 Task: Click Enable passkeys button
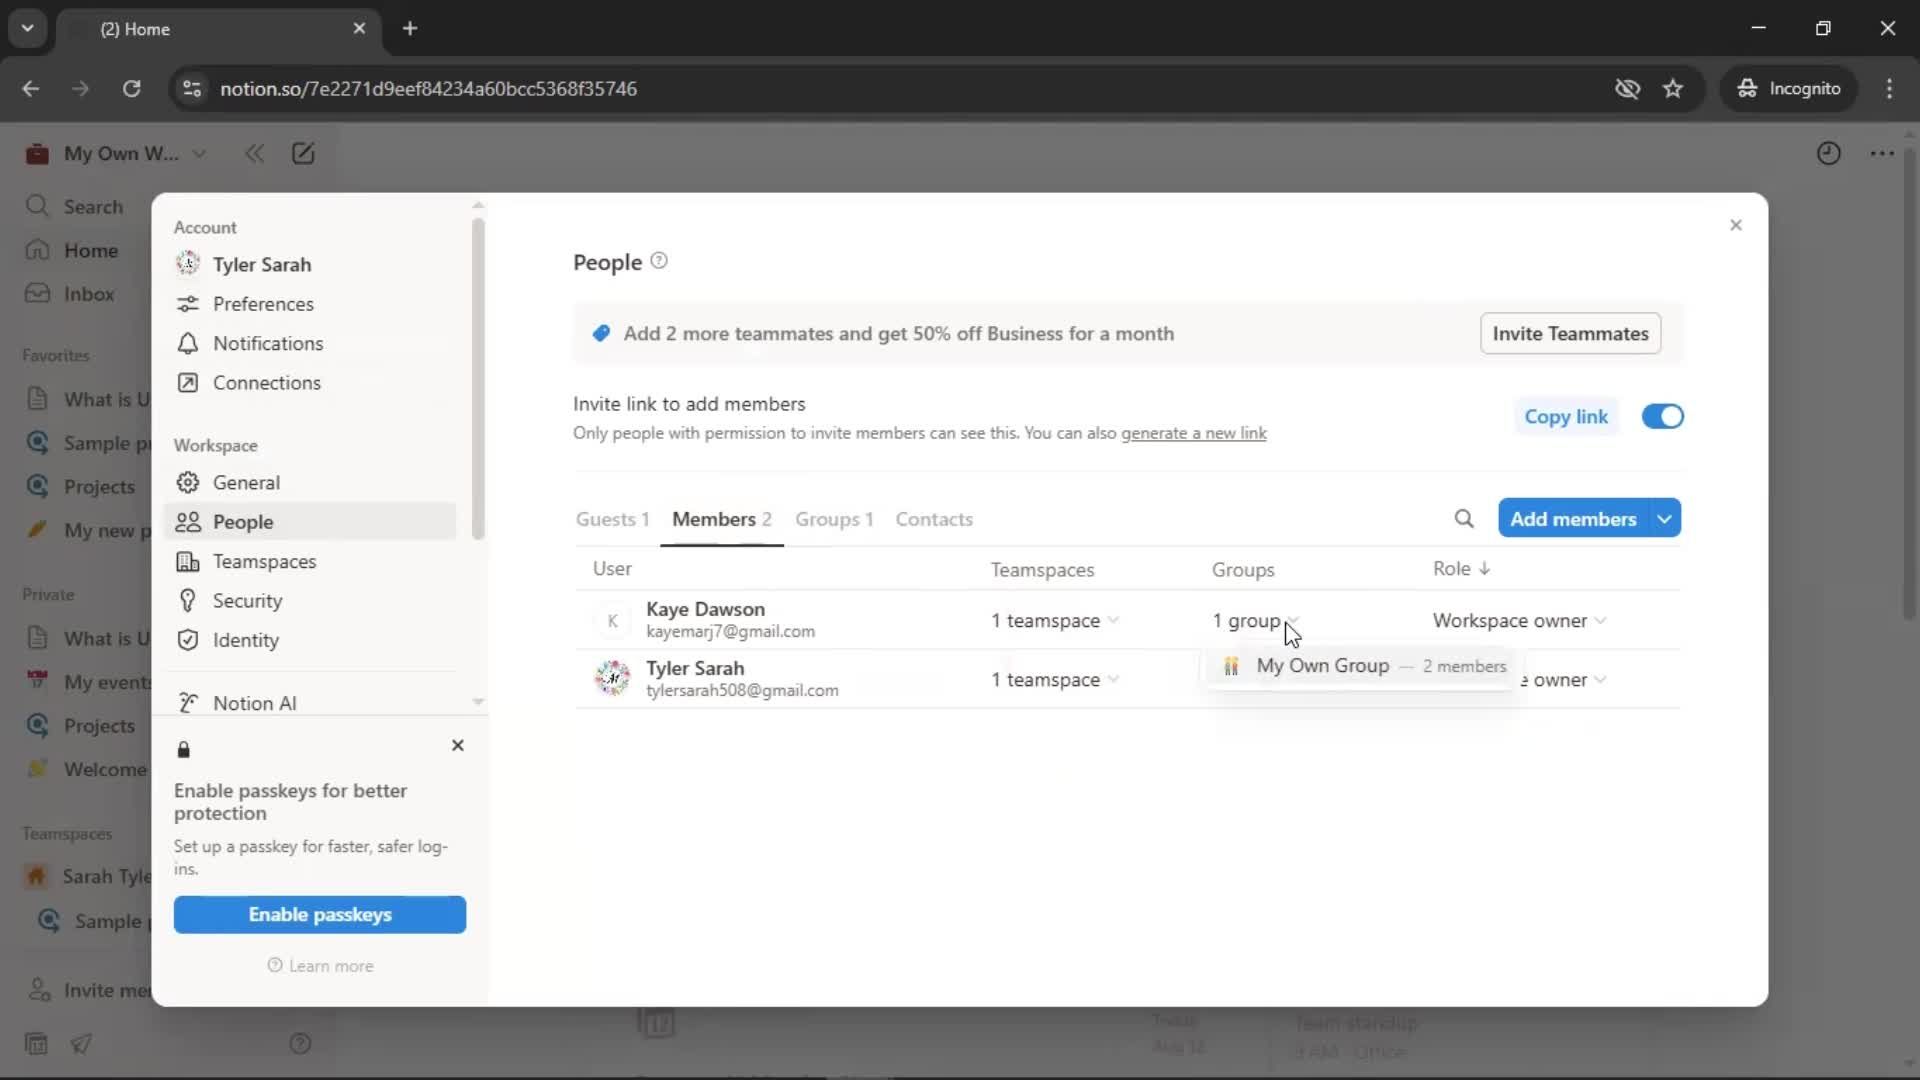coord(320,914)
